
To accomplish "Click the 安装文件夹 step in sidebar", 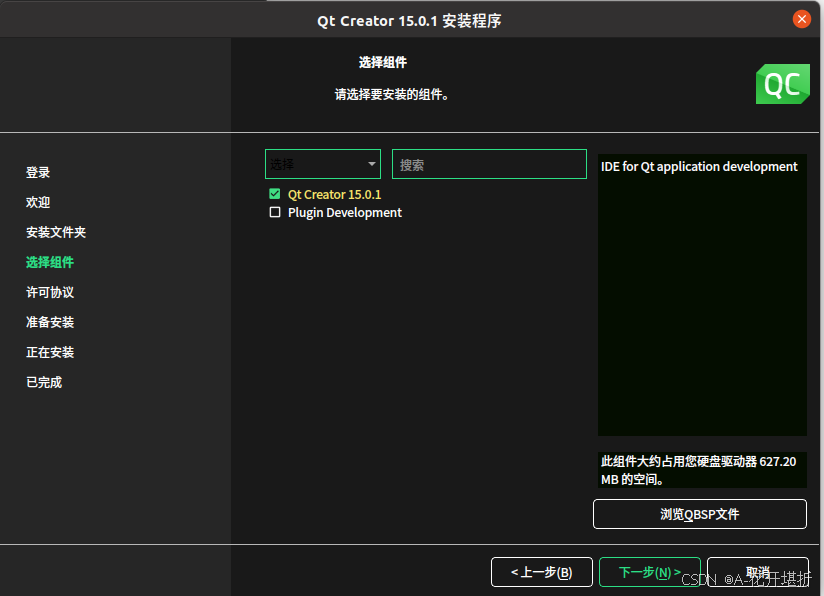I will [x=56, y=232].
